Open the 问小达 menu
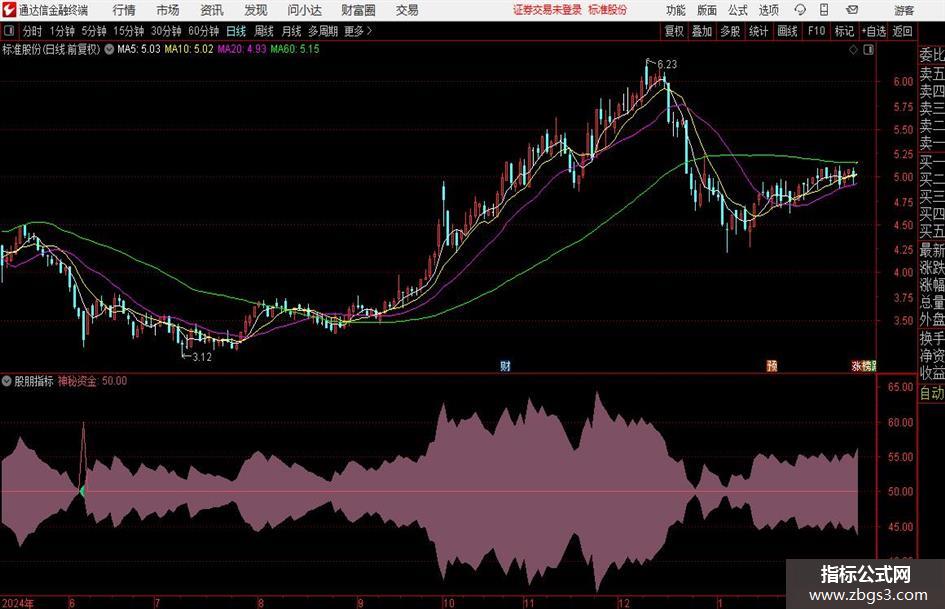Screen dimensions: 945x609 point(304,10)
